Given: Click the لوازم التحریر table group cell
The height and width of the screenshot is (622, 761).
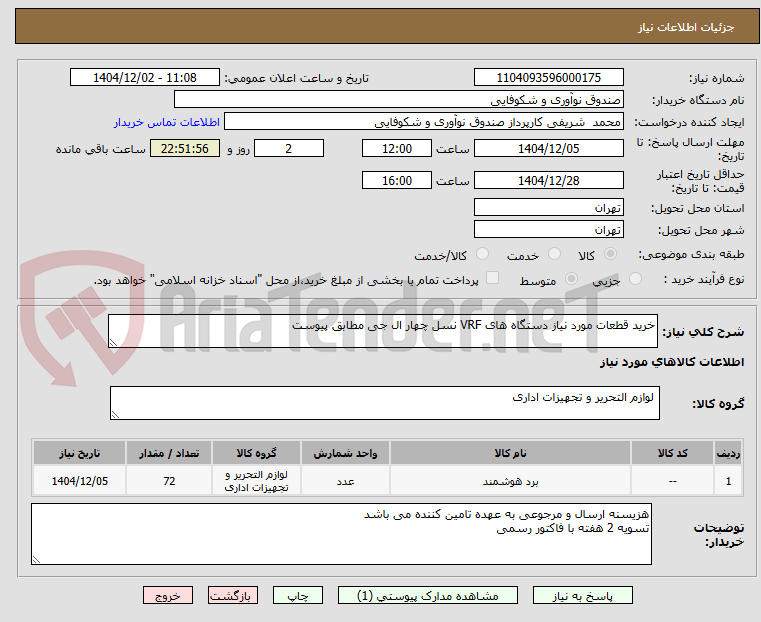Looking at the screenshot, I should (256, 481).
